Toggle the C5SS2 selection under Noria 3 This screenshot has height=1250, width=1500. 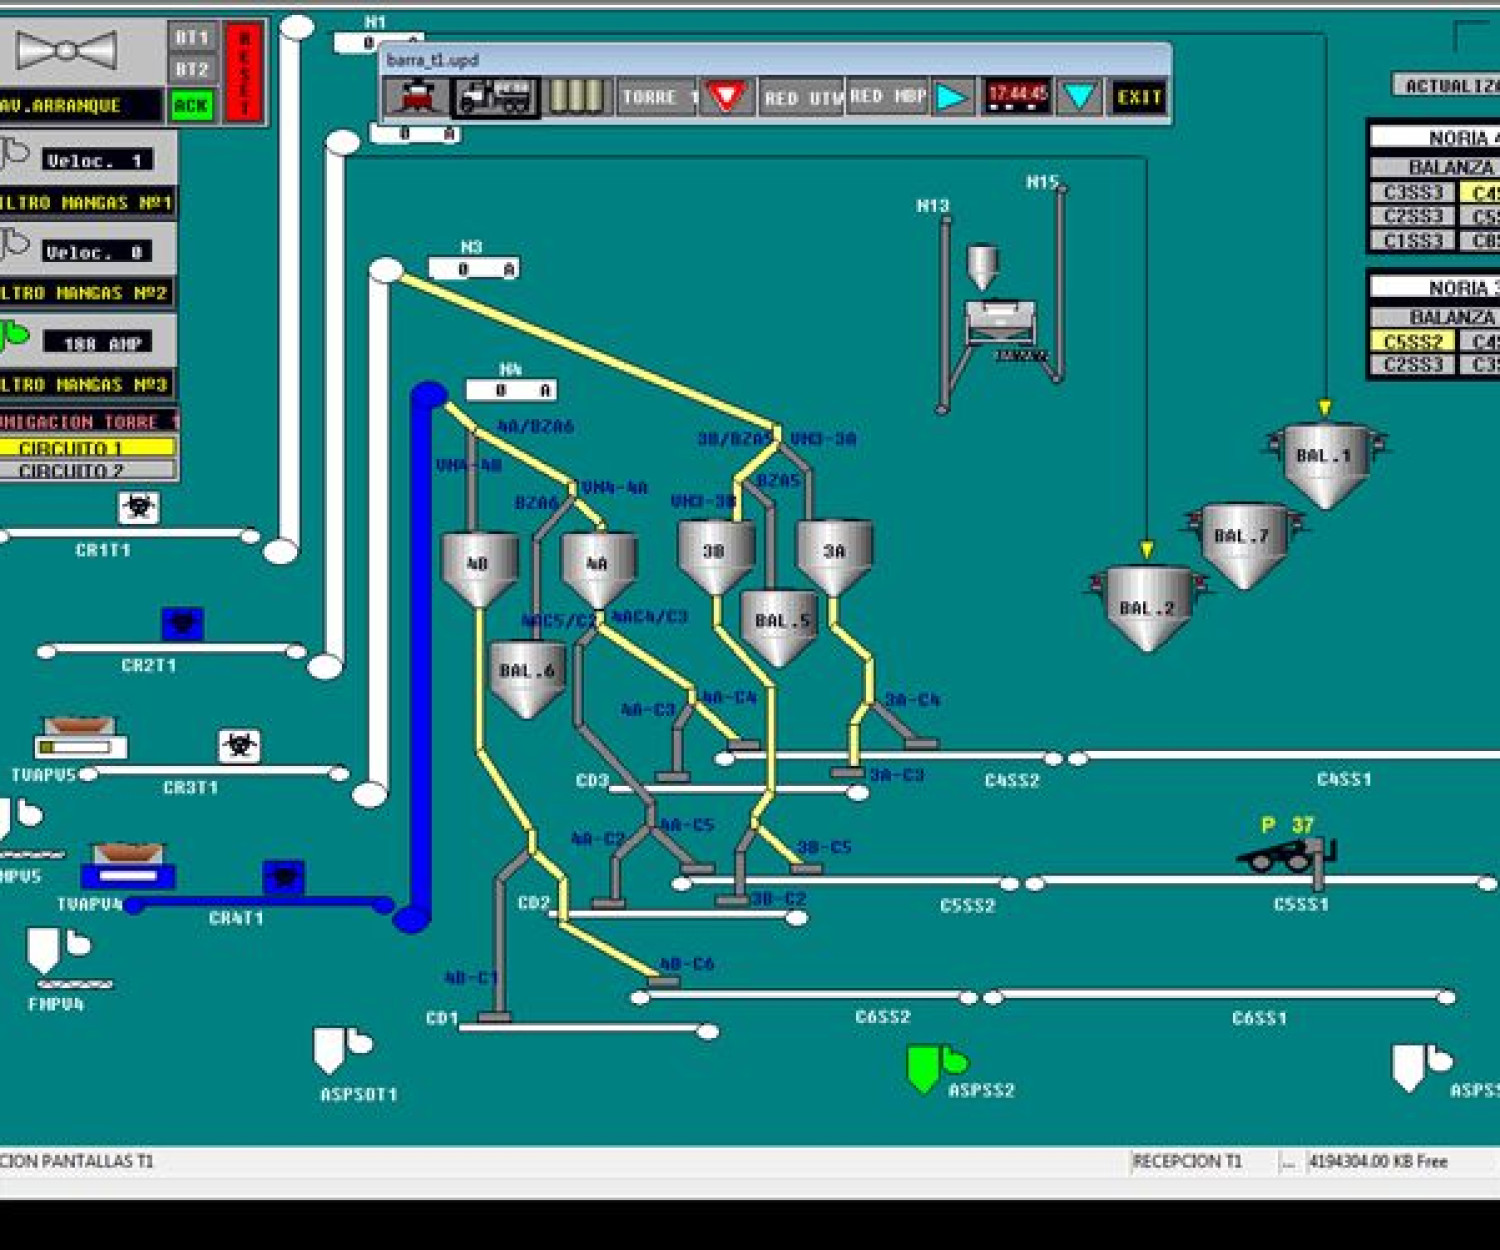1412,342
